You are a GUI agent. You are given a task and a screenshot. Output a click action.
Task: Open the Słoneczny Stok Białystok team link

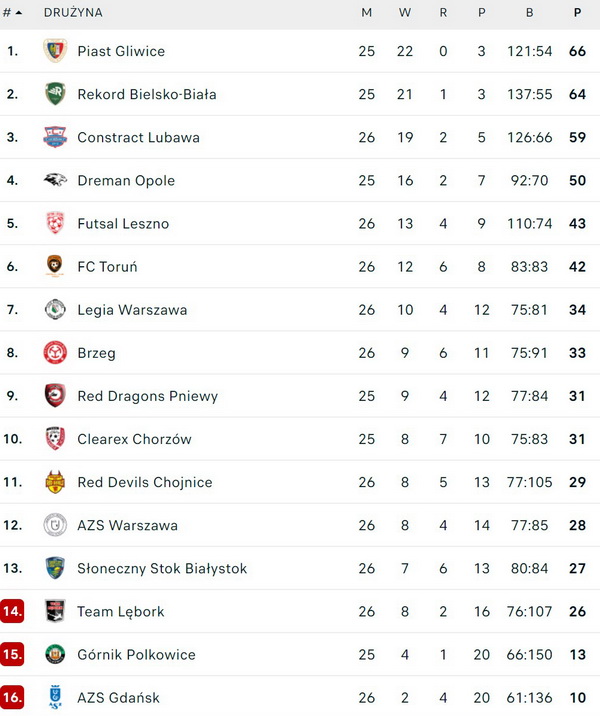(162, 568)
